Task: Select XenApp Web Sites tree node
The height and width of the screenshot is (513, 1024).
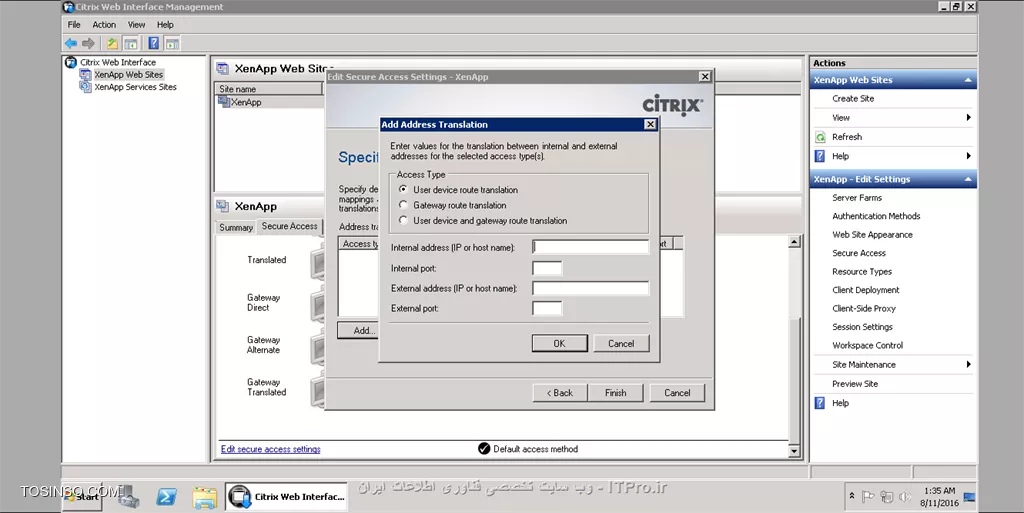Action: 128,74
